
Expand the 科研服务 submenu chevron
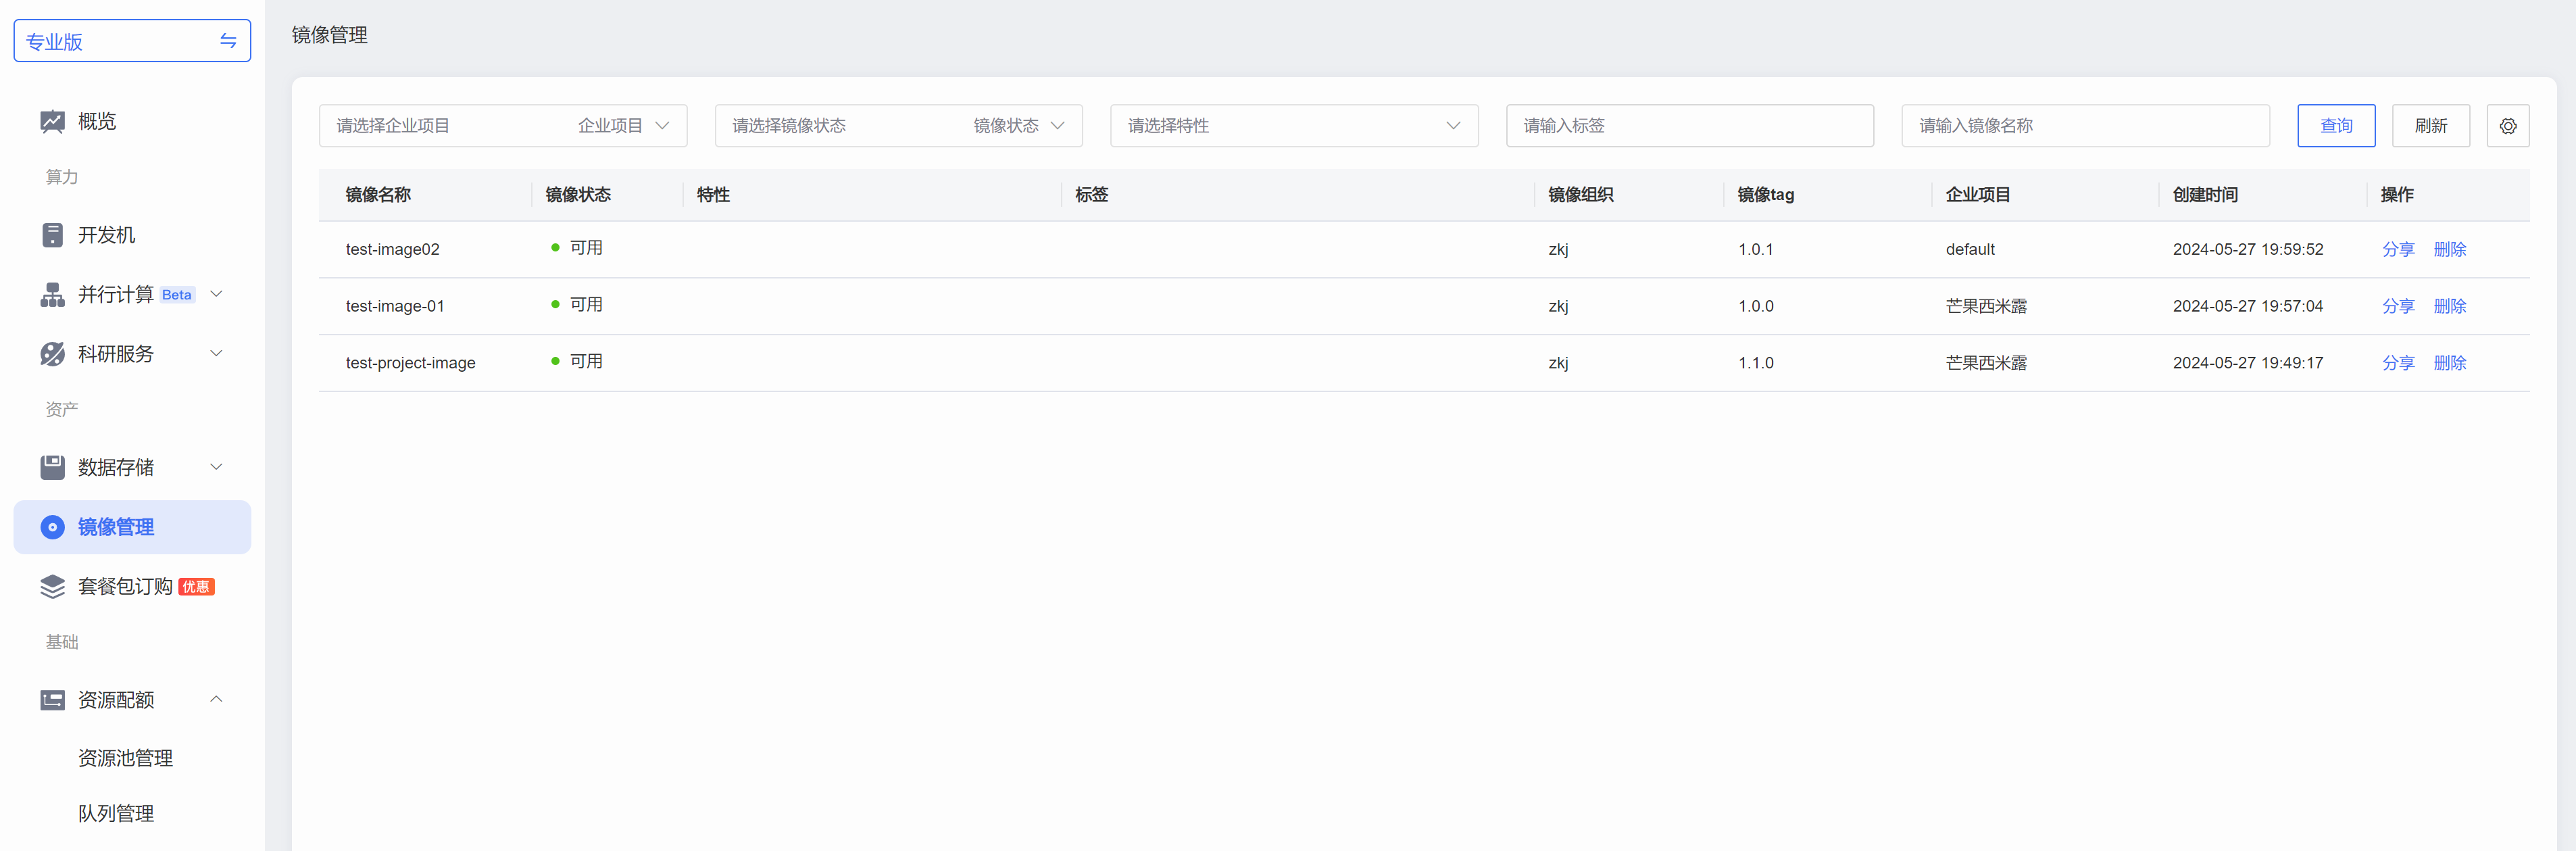tap(216, 353)
